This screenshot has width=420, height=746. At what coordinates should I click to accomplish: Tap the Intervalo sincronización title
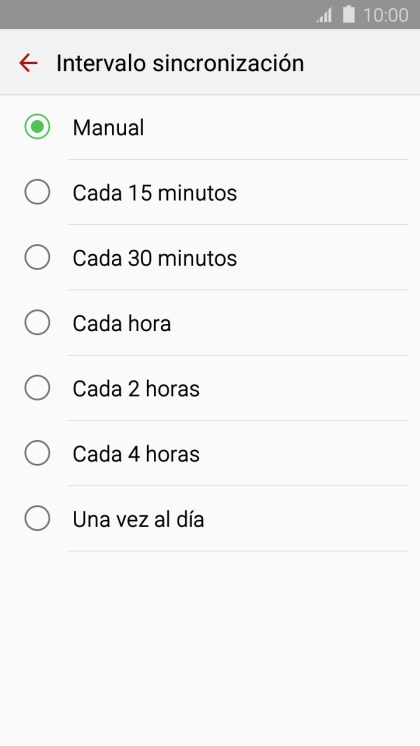point(180,63)
